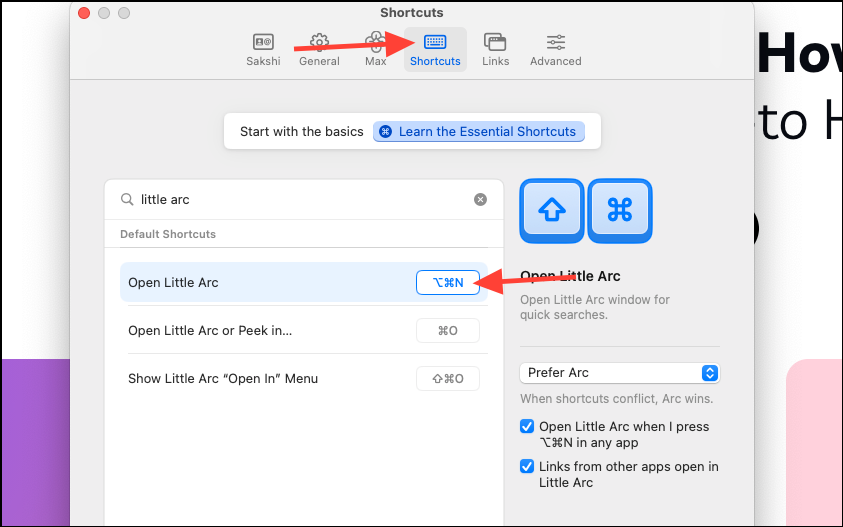
Task: Select Show Little Arc Open In Menu row
Action: pyautogui.click(x=304, y=379)
